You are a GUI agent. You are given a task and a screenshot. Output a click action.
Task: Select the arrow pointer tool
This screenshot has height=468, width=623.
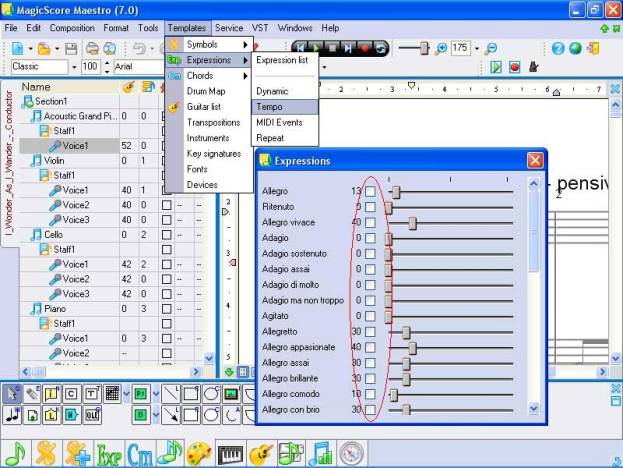pyautogui.click(x=12, y=394)
